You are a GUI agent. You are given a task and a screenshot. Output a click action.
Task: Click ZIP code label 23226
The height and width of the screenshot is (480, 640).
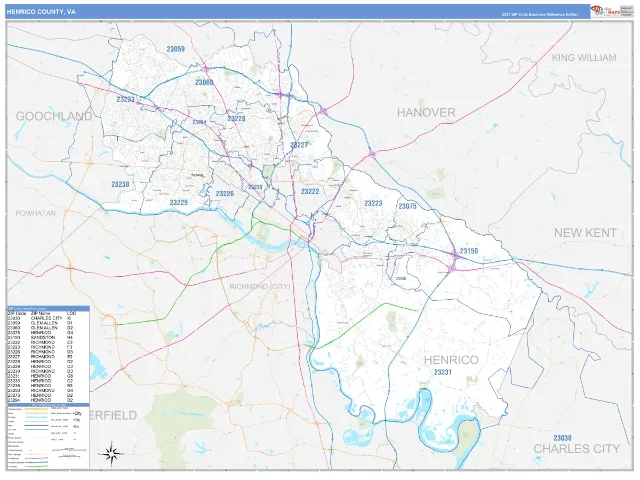pyautogui.click(x=225, y=193)
